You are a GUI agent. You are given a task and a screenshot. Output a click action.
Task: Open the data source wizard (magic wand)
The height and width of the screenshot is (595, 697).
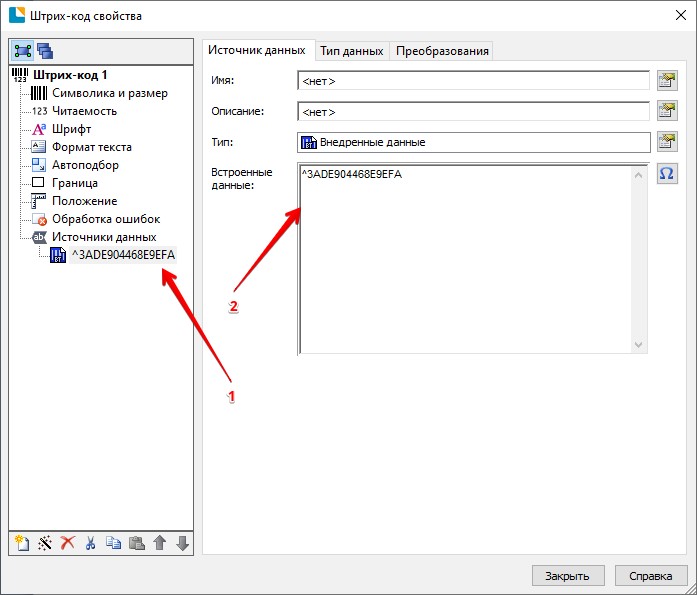coord(45,543)
